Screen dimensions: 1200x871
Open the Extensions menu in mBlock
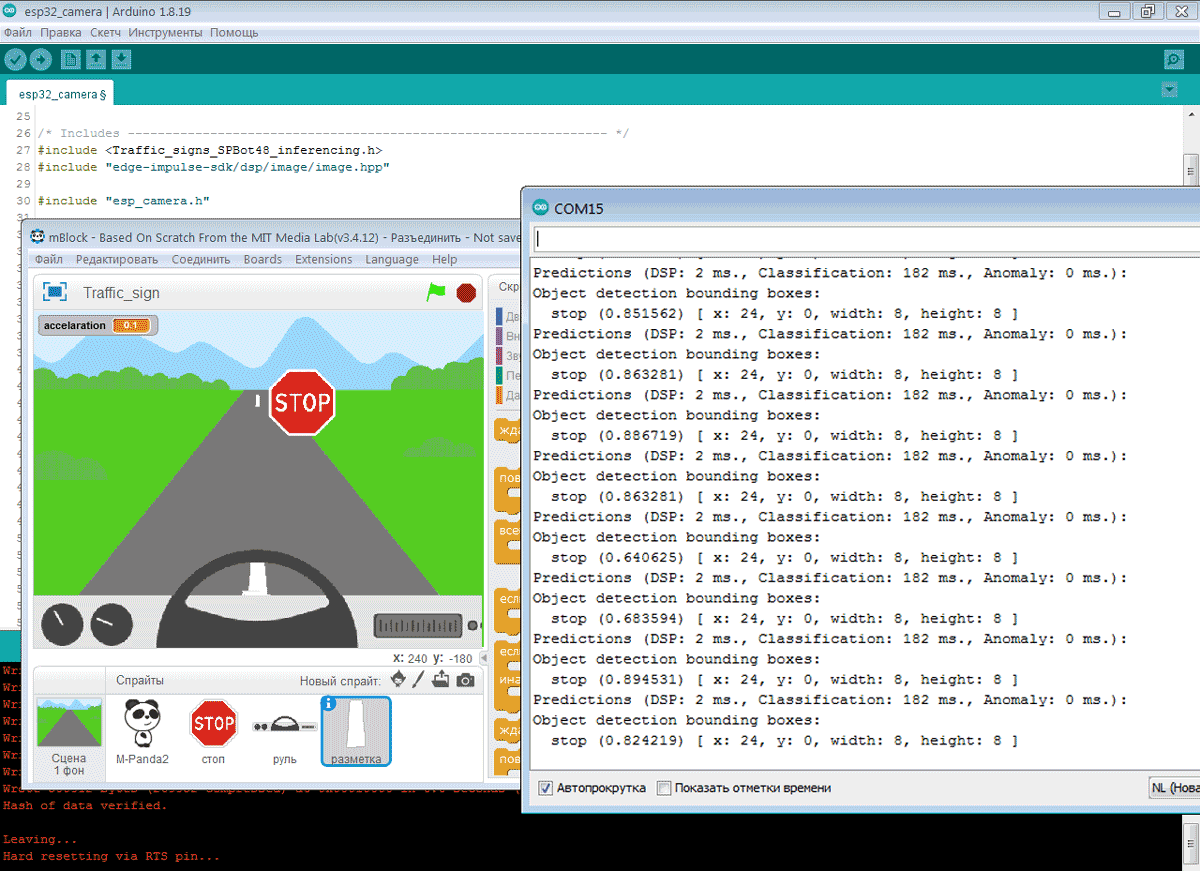coord(324,259)
